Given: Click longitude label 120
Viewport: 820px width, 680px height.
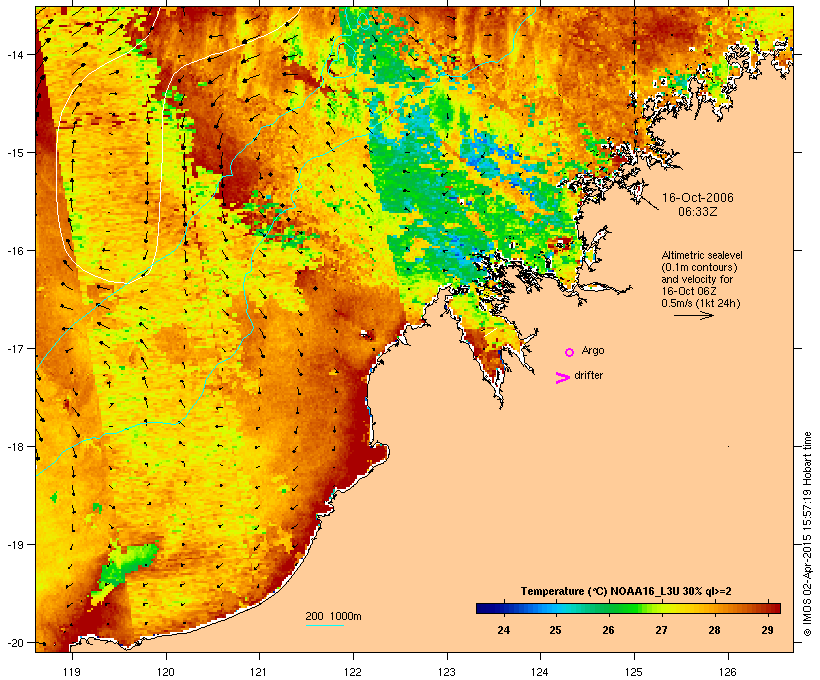Looking at the screenshot, I should [x=166, y=672].
